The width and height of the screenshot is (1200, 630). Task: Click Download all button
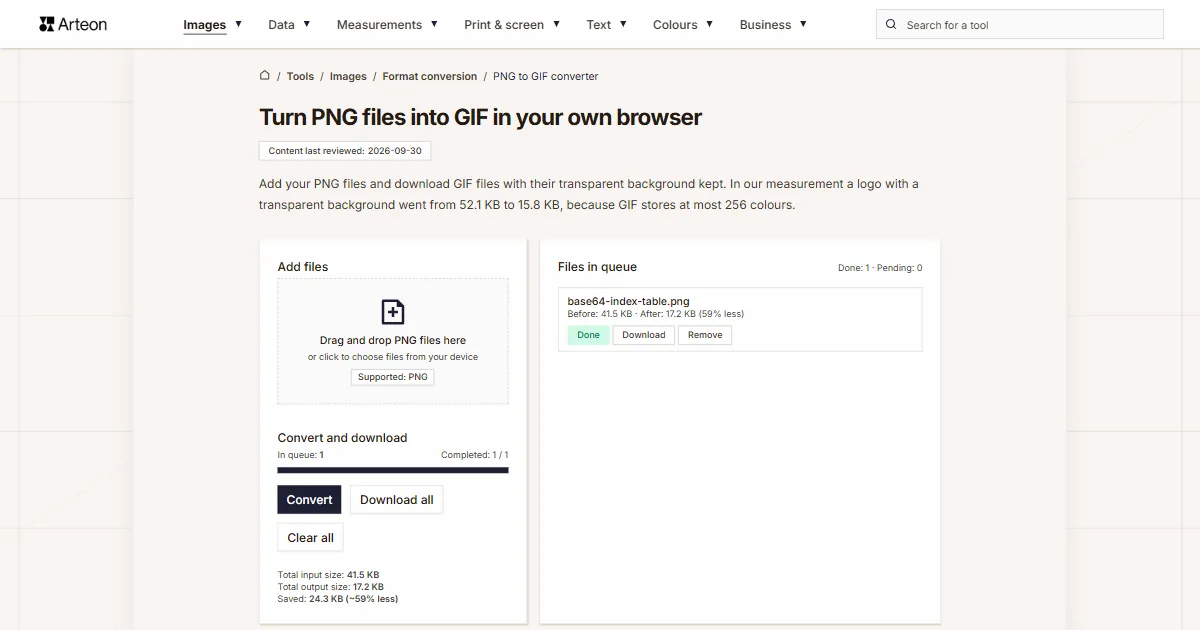(397, 500)
